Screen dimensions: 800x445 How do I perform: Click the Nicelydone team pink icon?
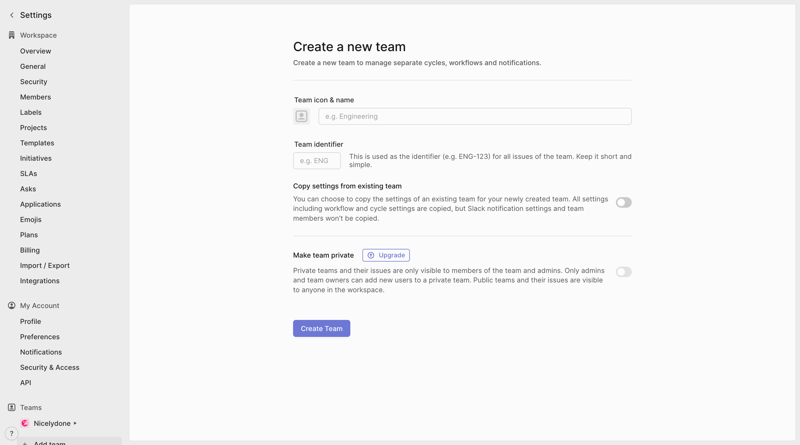24,423
